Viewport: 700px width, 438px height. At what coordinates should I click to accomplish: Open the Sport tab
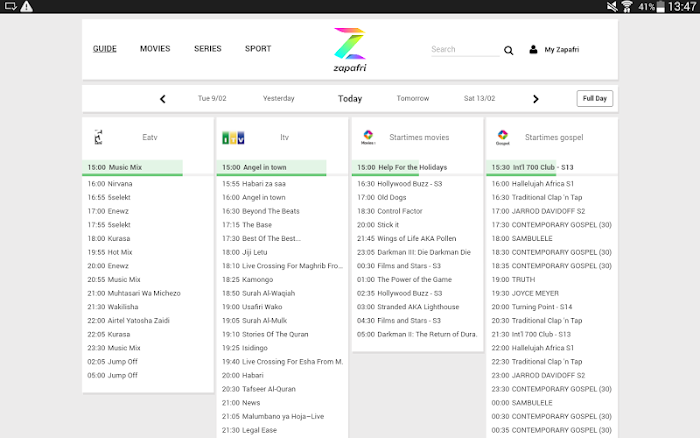point(258,49)
